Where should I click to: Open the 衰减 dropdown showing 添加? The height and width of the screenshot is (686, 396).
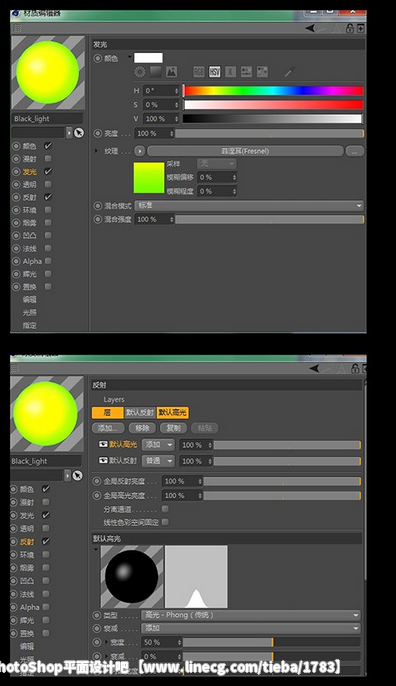click(251, 628)
